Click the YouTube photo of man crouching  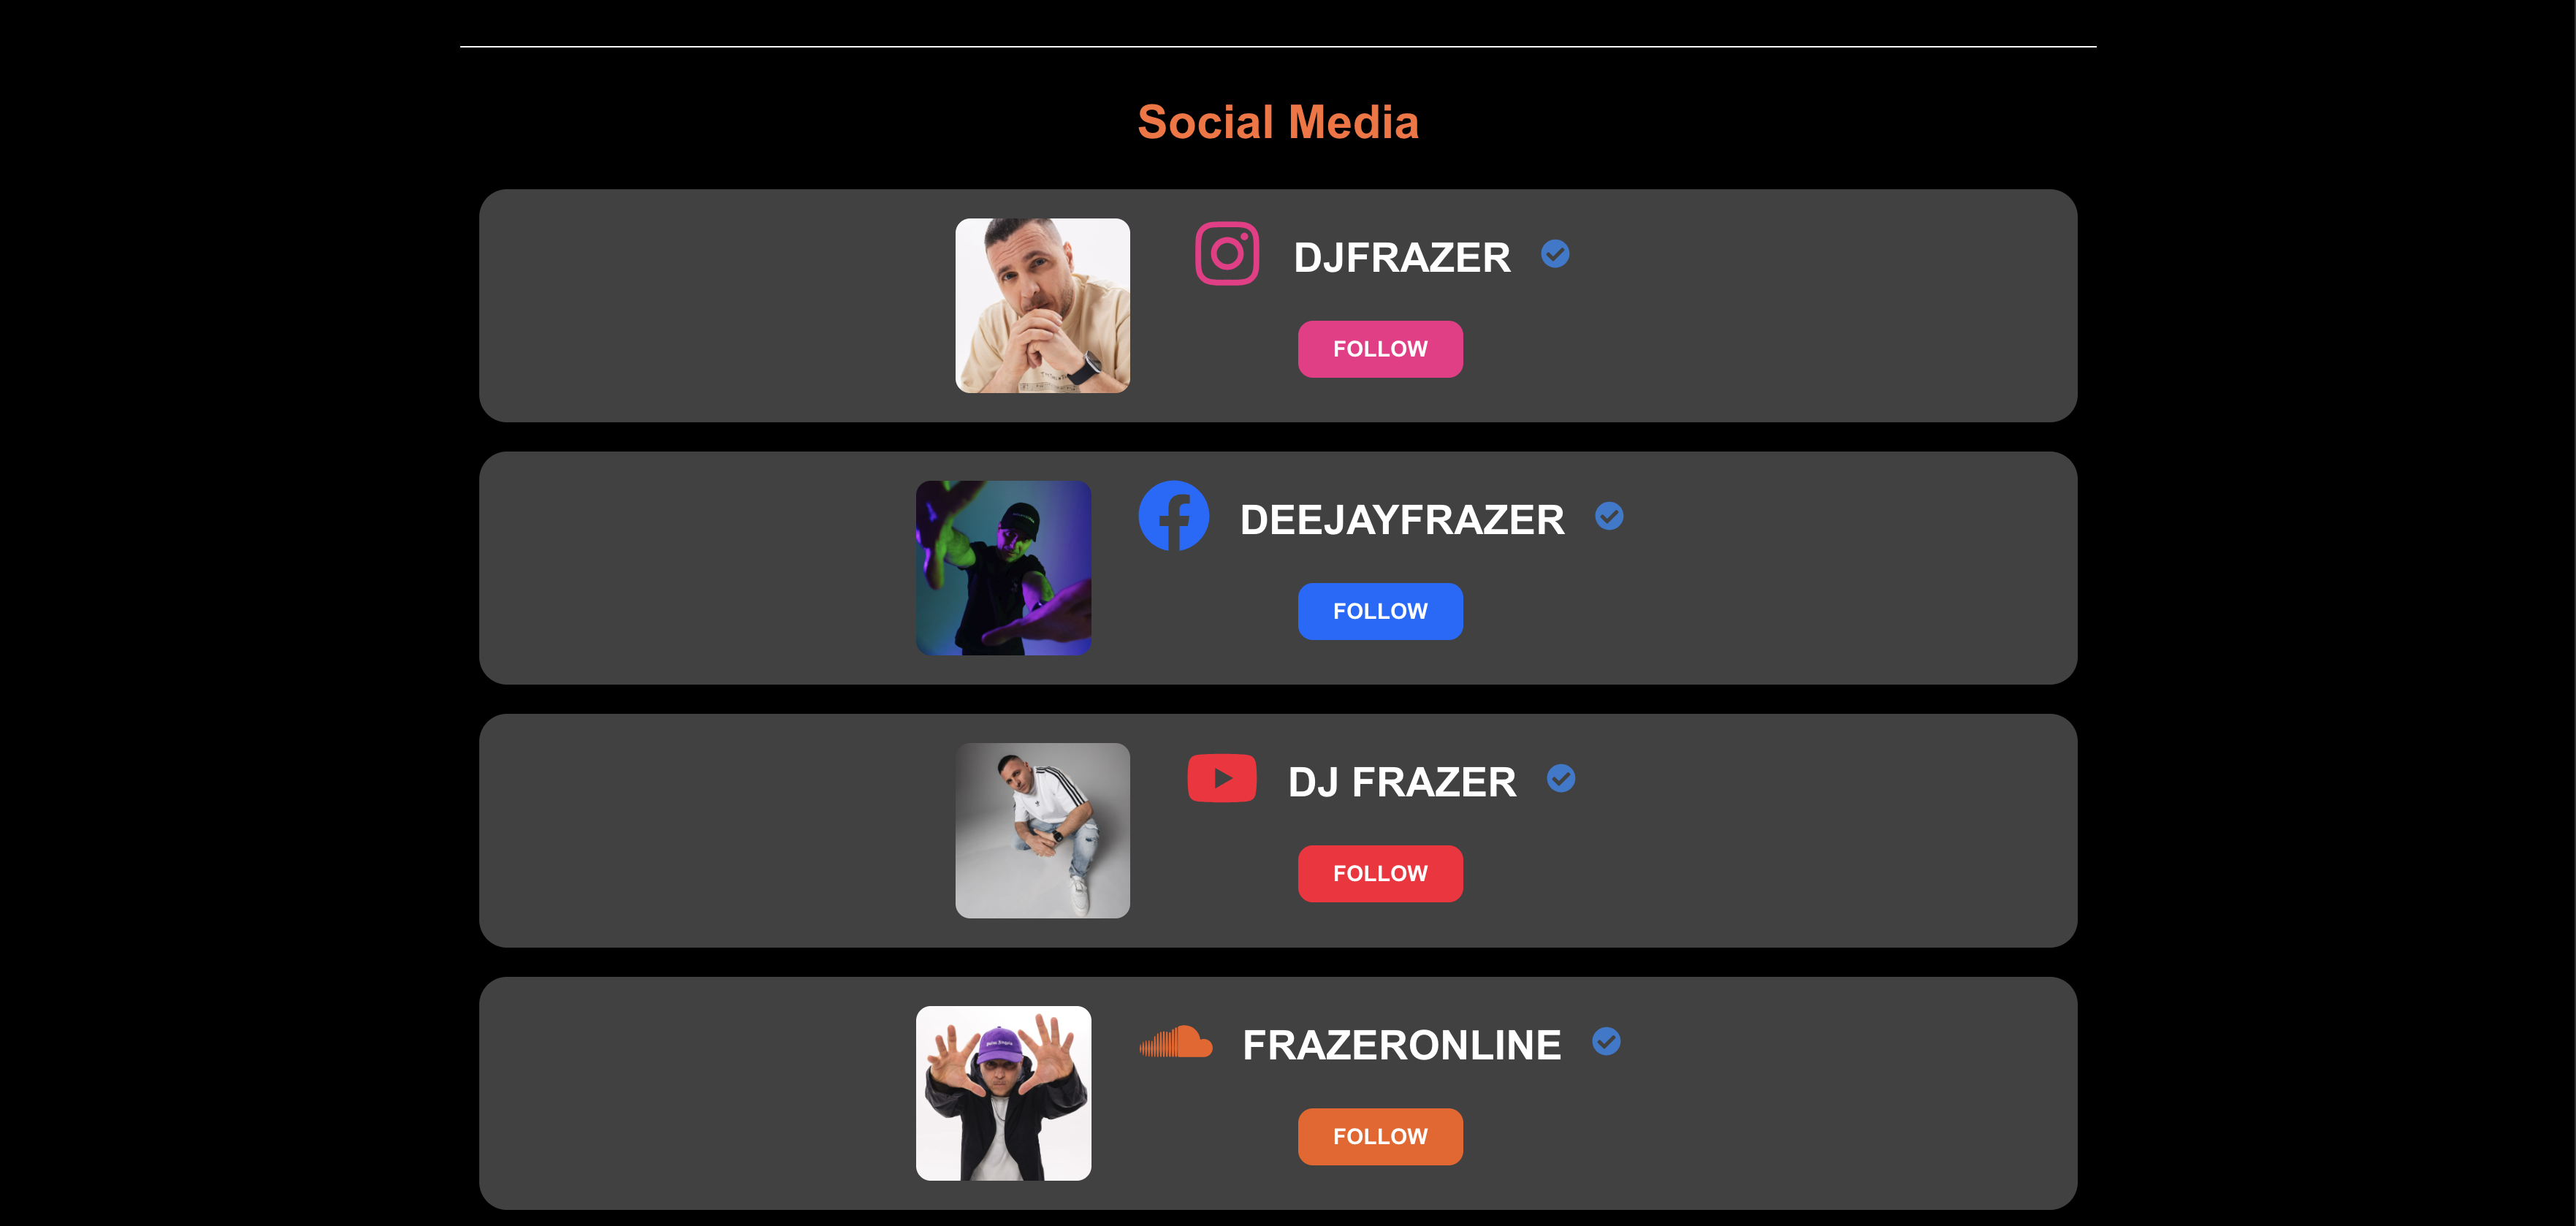point(1042,830)
